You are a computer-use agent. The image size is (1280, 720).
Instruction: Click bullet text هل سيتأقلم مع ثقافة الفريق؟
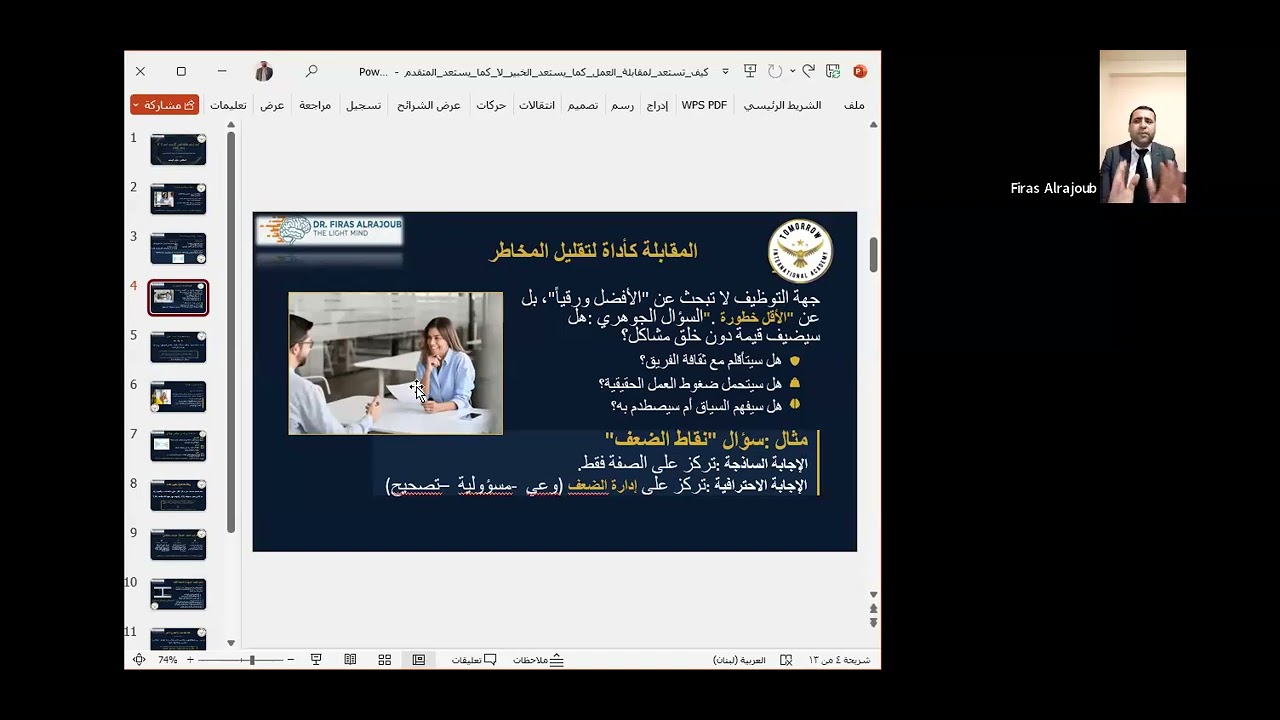tap(710, 360)
